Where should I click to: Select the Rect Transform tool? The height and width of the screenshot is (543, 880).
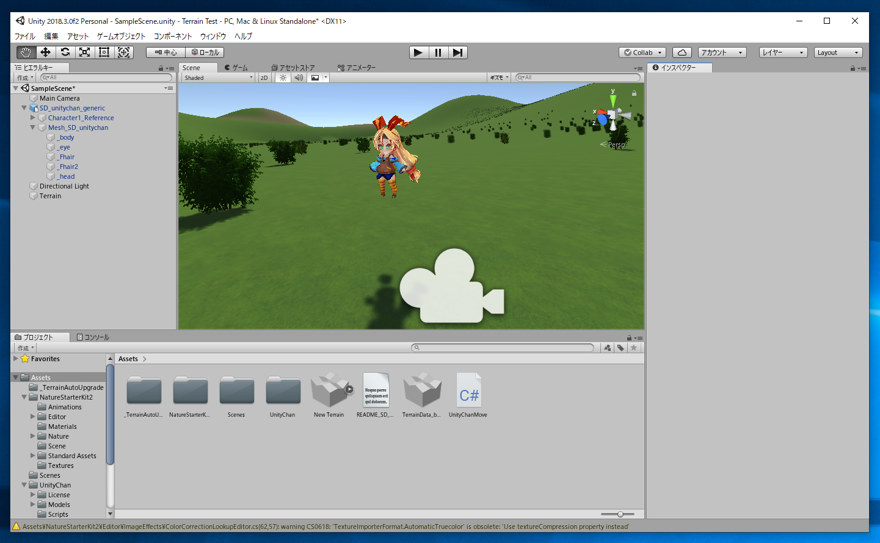tap(104, 52)
